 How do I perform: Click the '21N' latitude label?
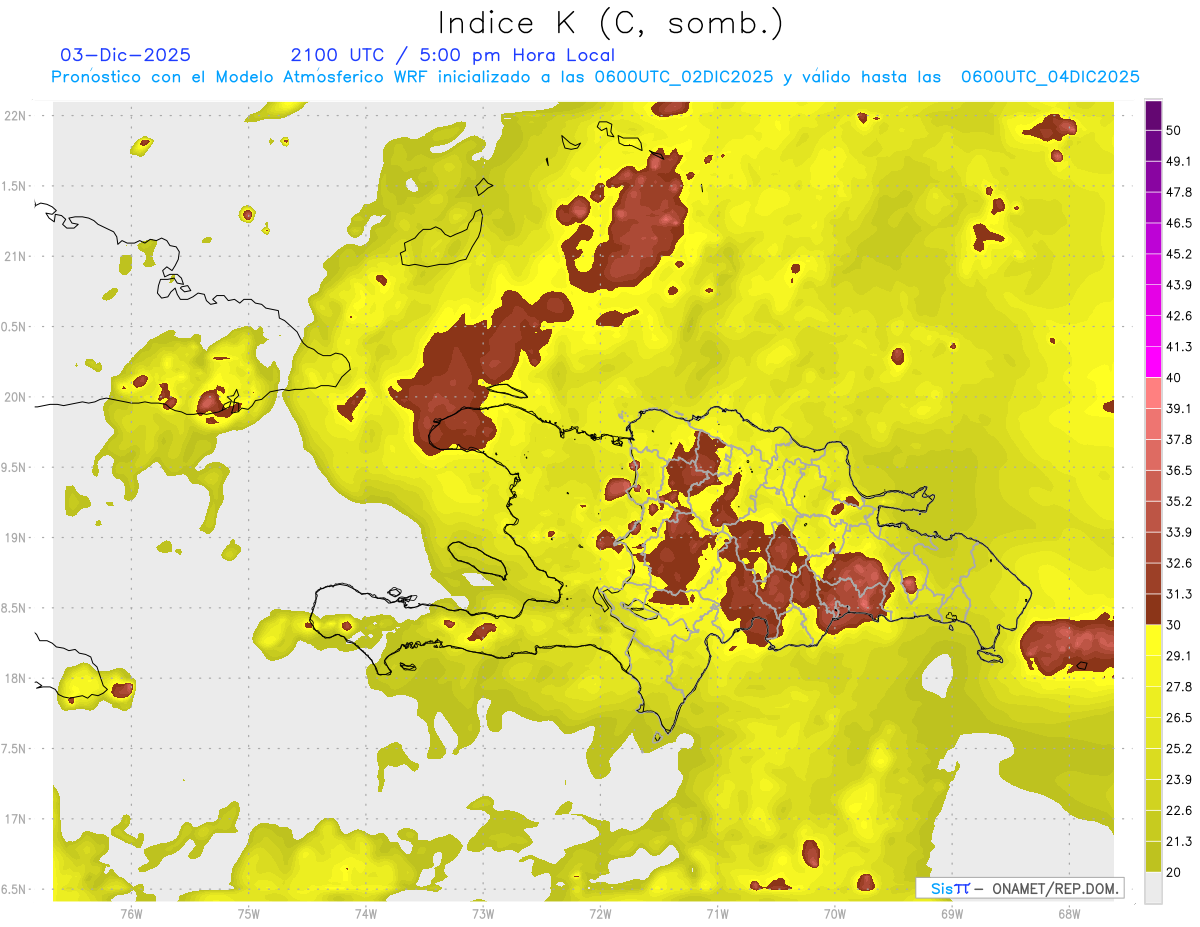pyautogui.click(x=15, y=256)
